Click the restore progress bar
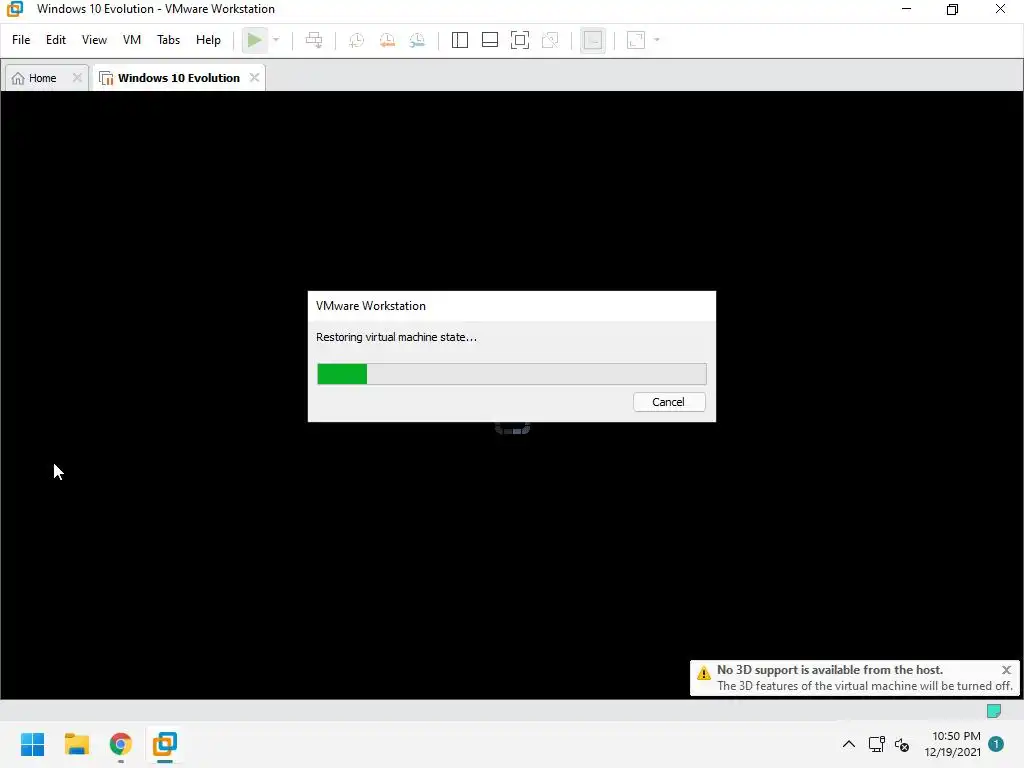 click(511, 374)
